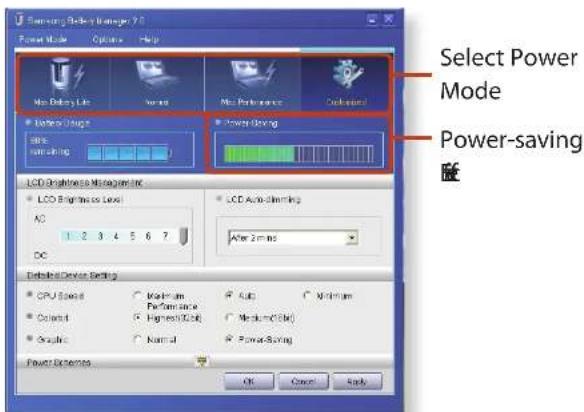Set LCD brightness level to 7
The height and width of the screenshot is (412, 584).
165,236
